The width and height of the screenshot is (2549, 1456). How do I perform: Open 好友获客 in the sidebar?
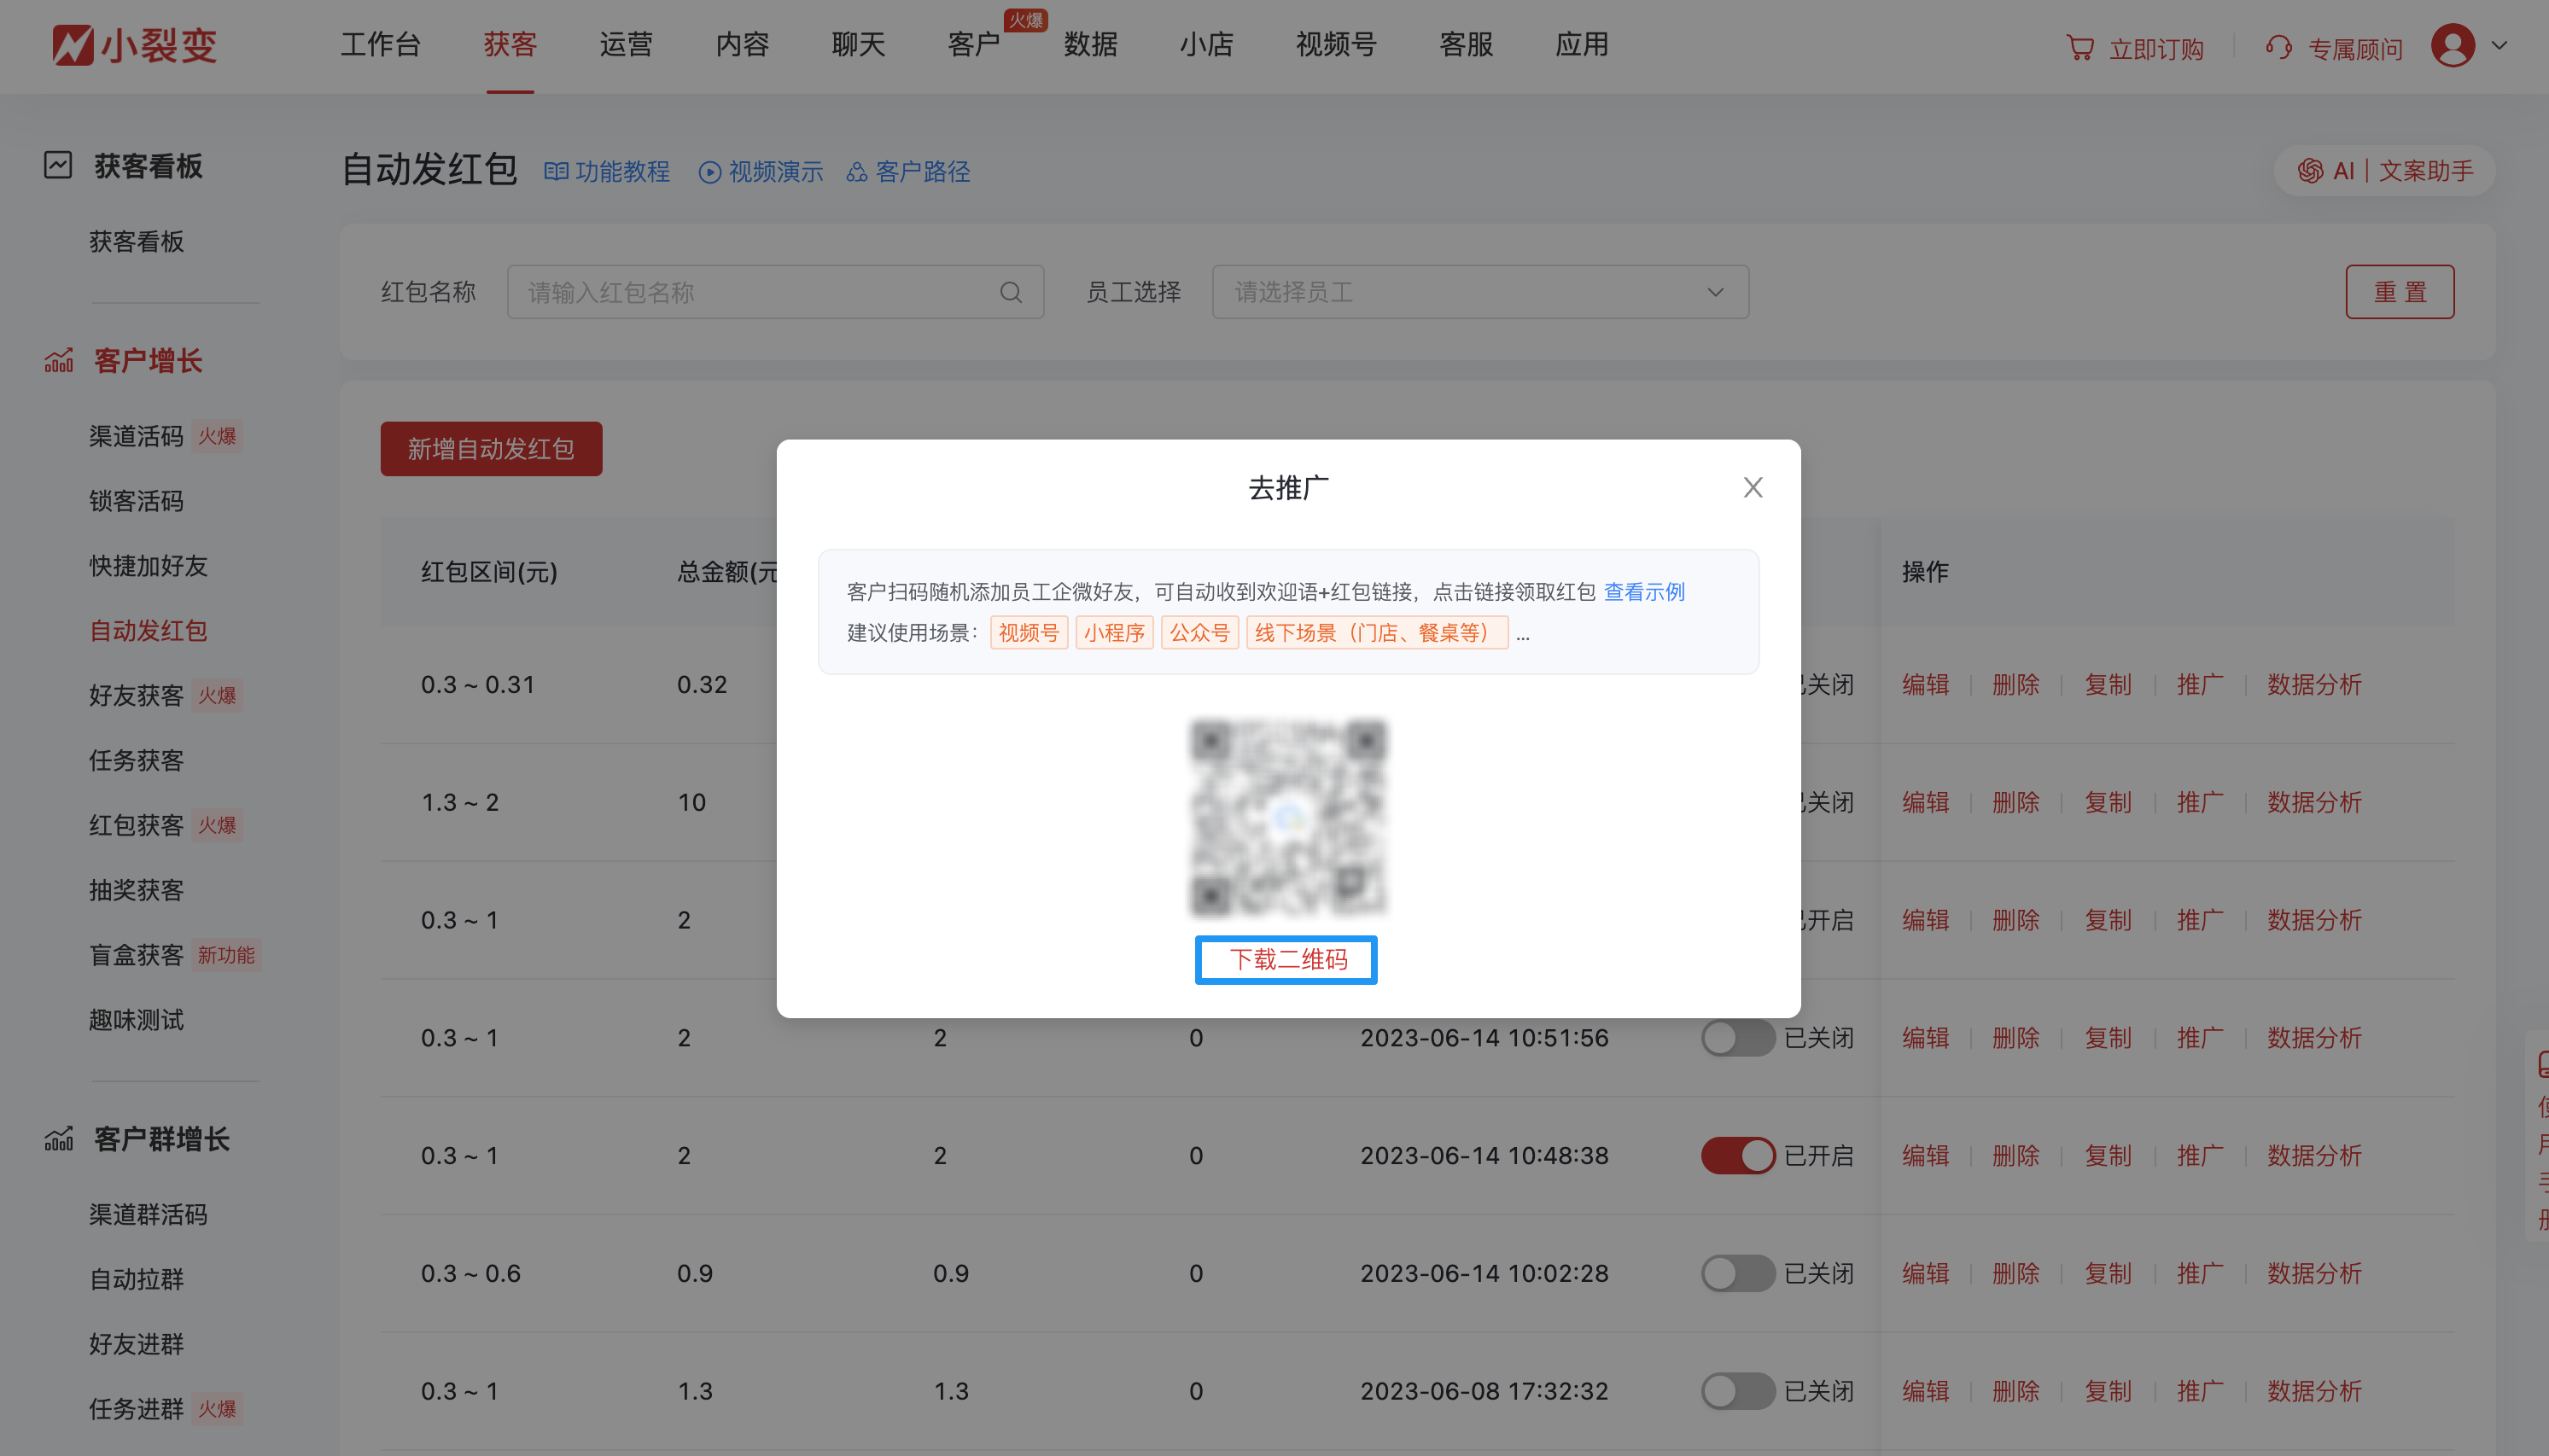[x=136, y=696]
